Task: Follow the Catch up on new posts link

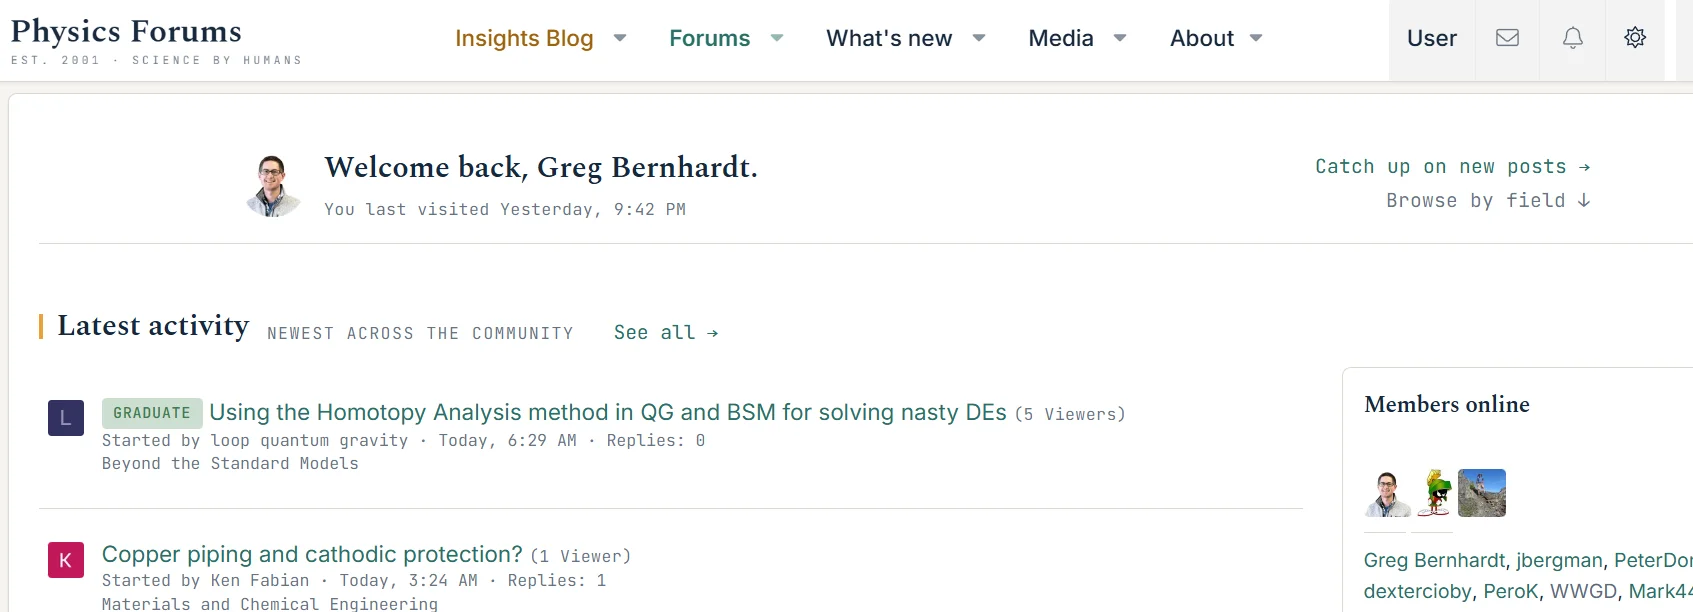Action: click(x=1453, y=167)
